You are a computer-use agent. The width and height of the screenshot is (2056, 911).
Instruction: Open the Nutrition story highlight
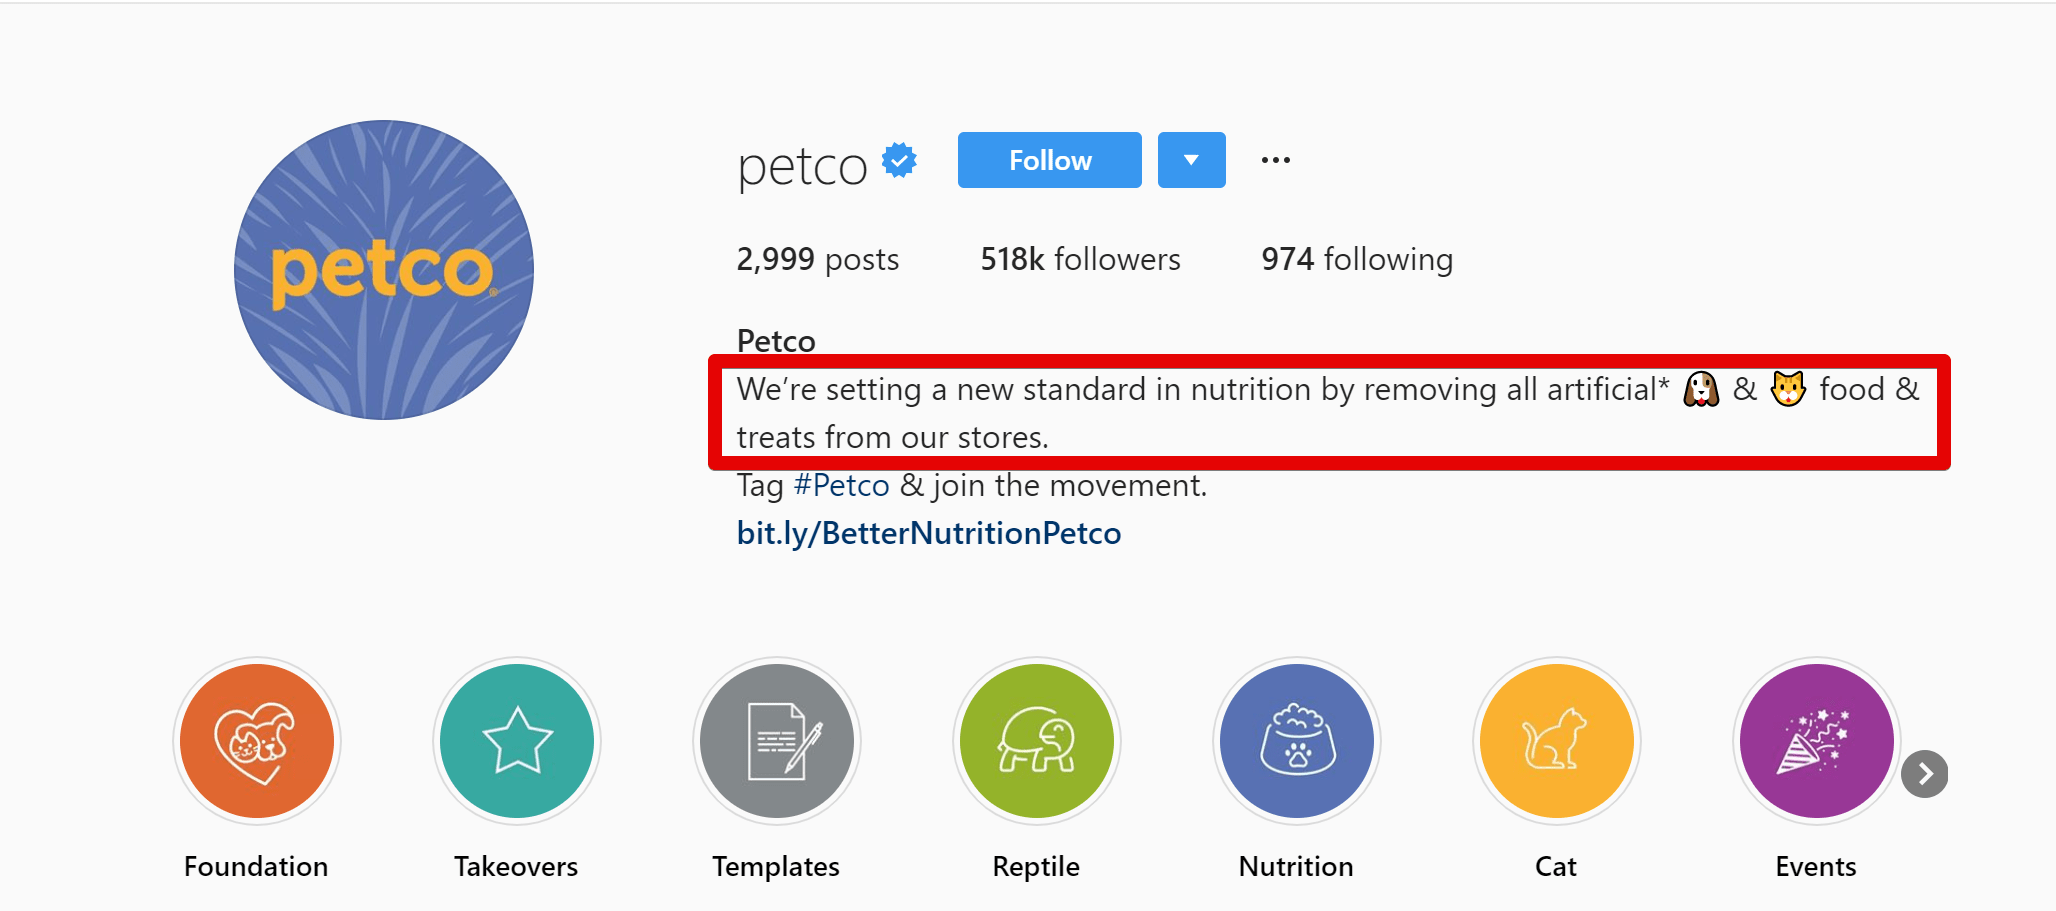pyautogui.click(x=1296, y=741)
